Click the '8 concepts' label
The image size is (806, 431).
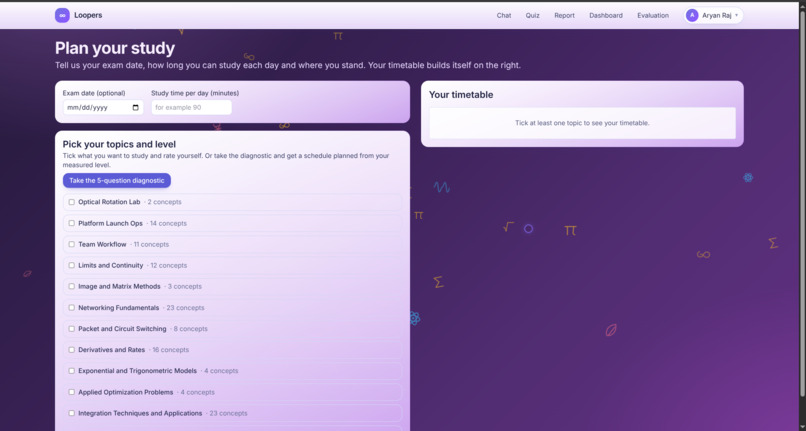191,329
